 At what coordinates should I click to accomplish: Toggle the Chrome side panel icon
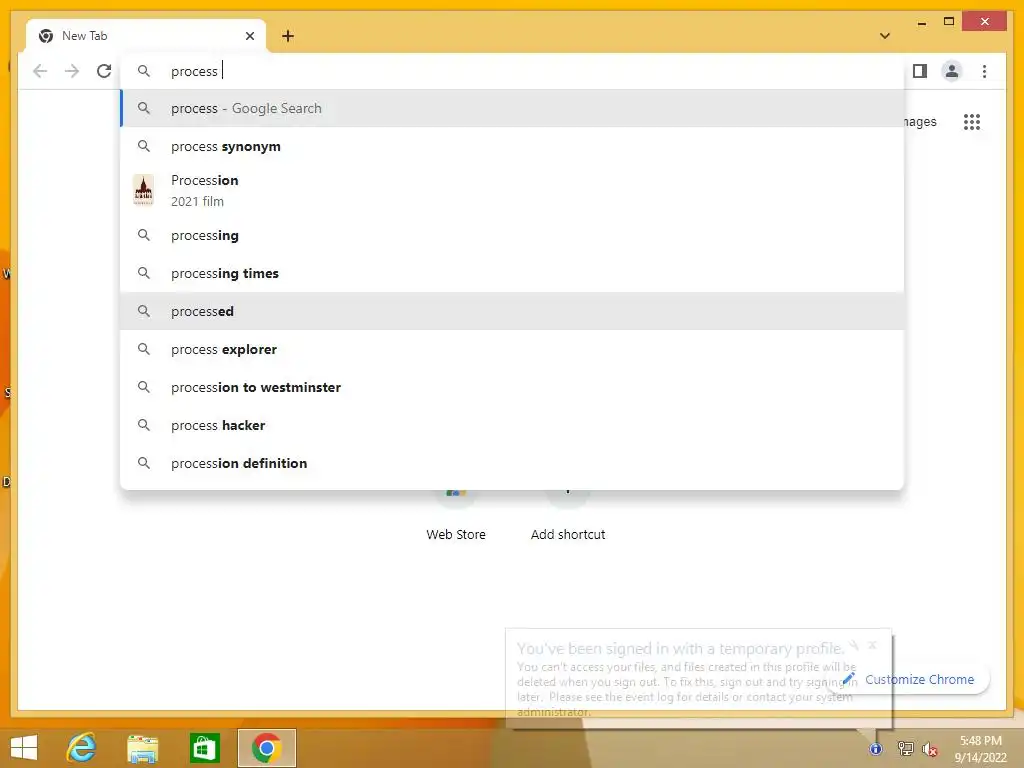coord(920,71)
